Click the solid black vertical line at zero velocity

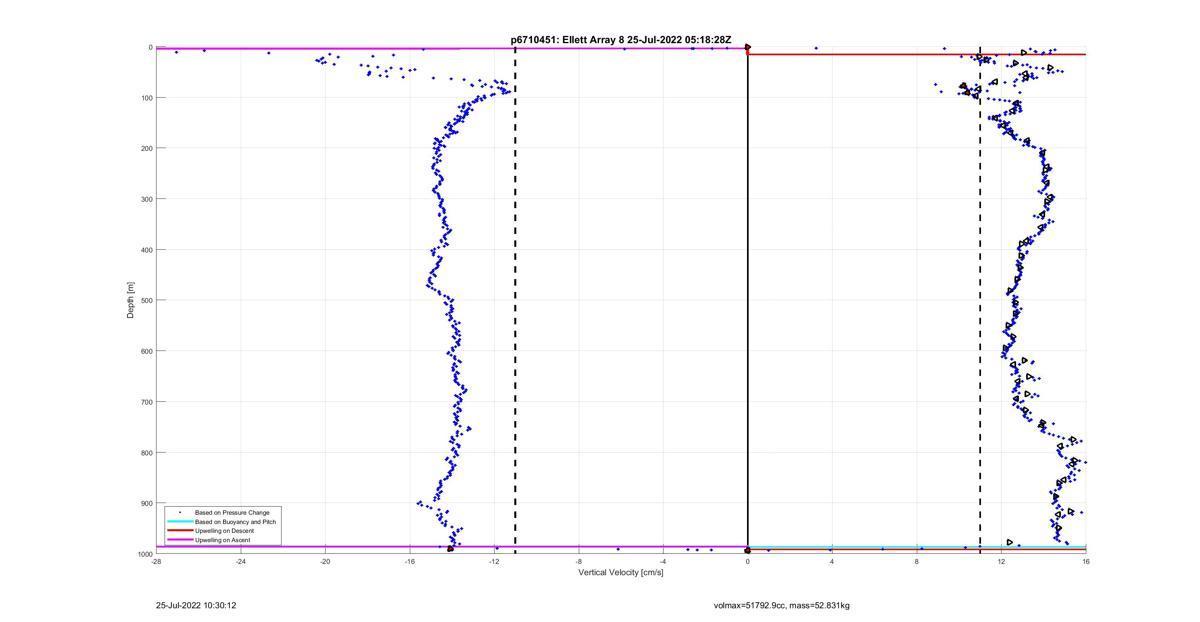(x=748, y=300)
